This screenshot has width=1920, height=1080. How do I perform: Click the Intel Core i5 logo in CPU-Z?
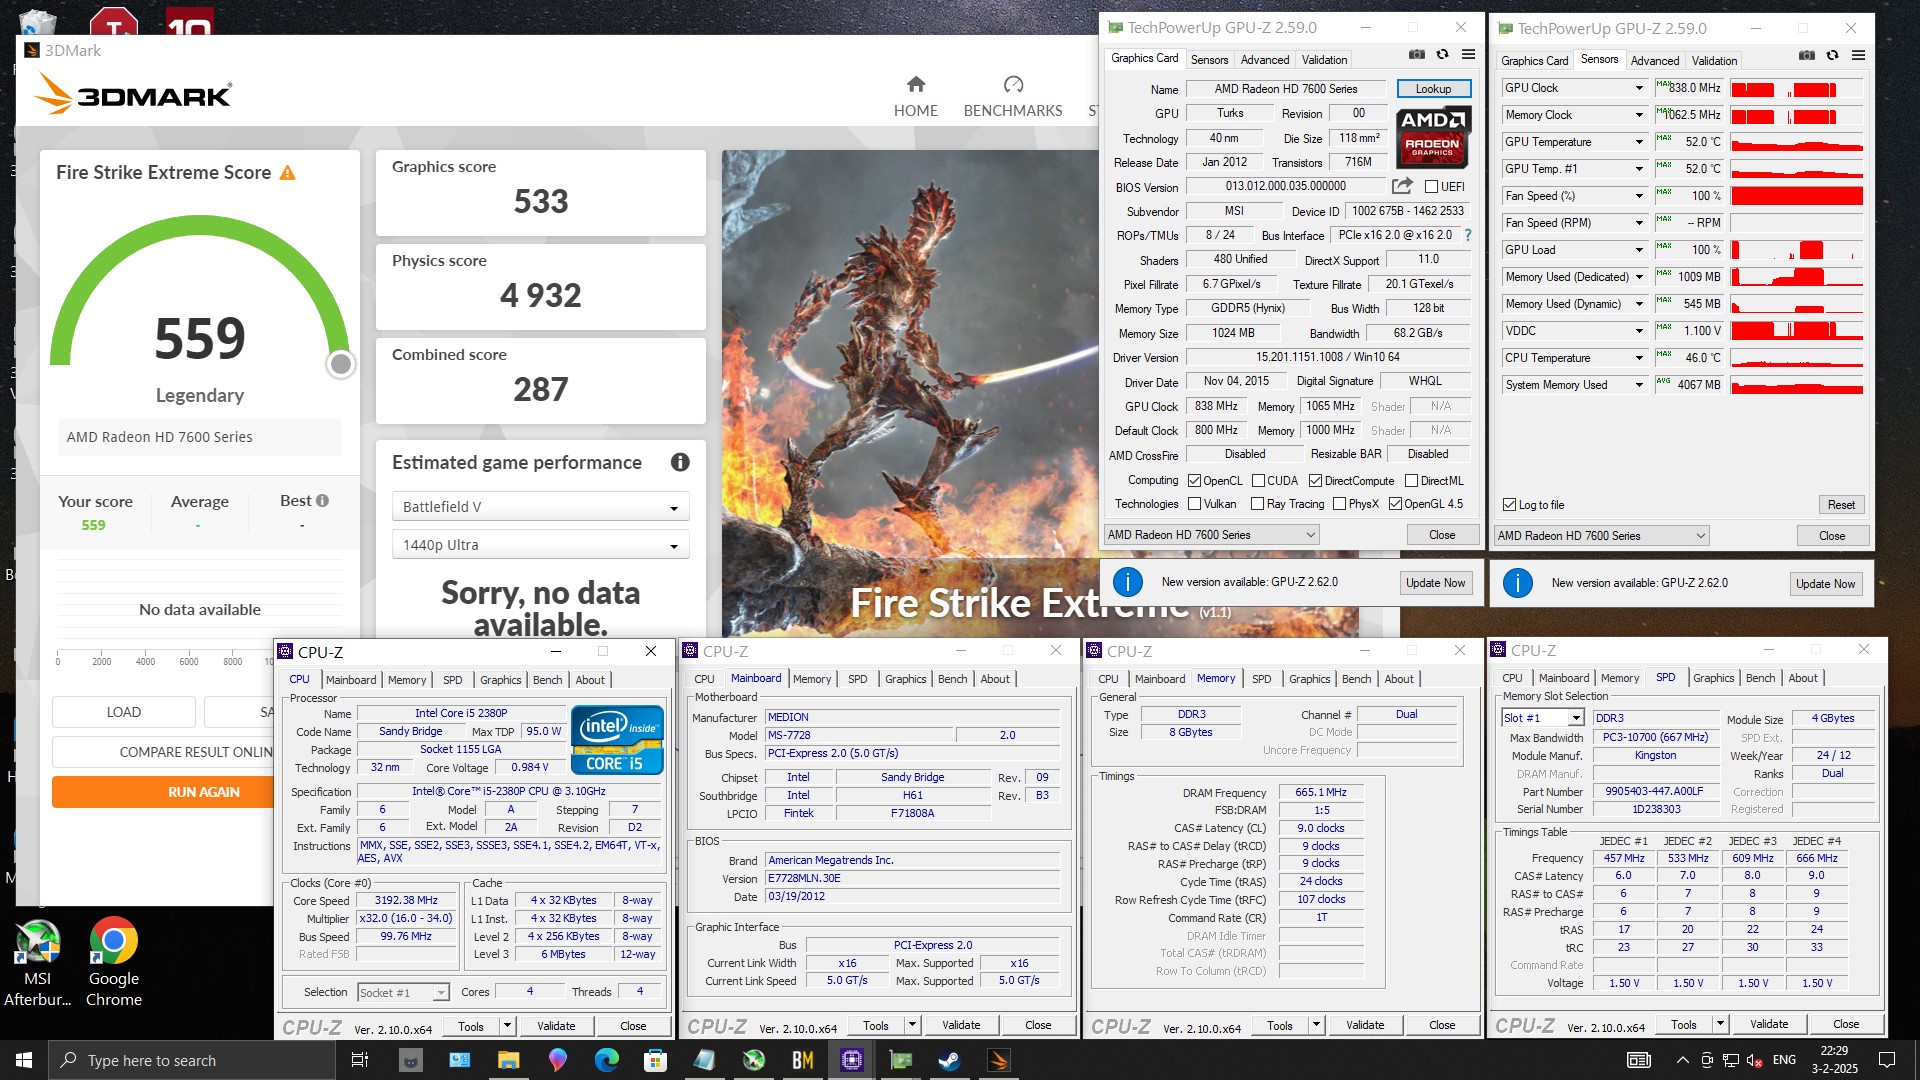[617, 740]
